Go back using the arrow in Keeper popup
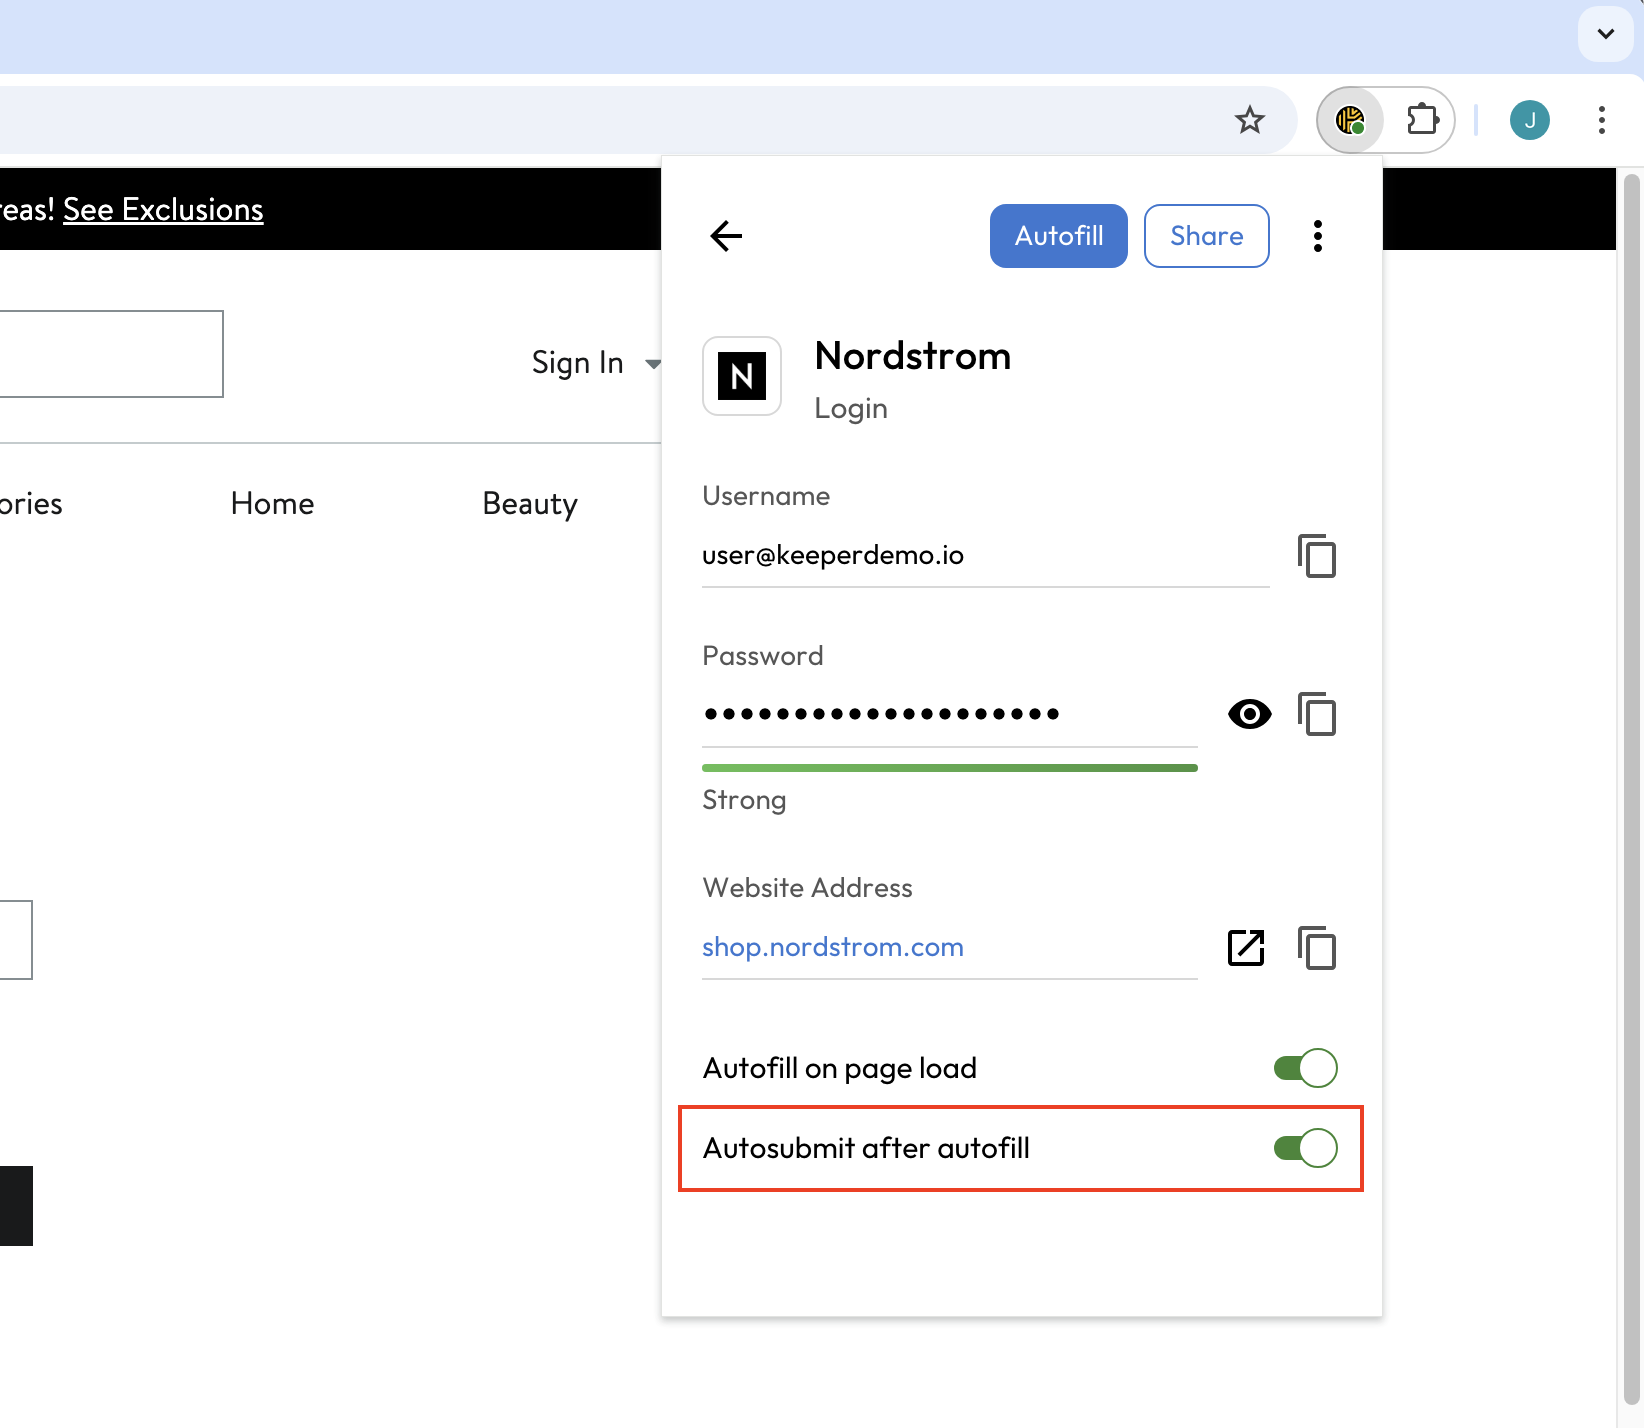1644x1428 pixels. tap(726, 236)
